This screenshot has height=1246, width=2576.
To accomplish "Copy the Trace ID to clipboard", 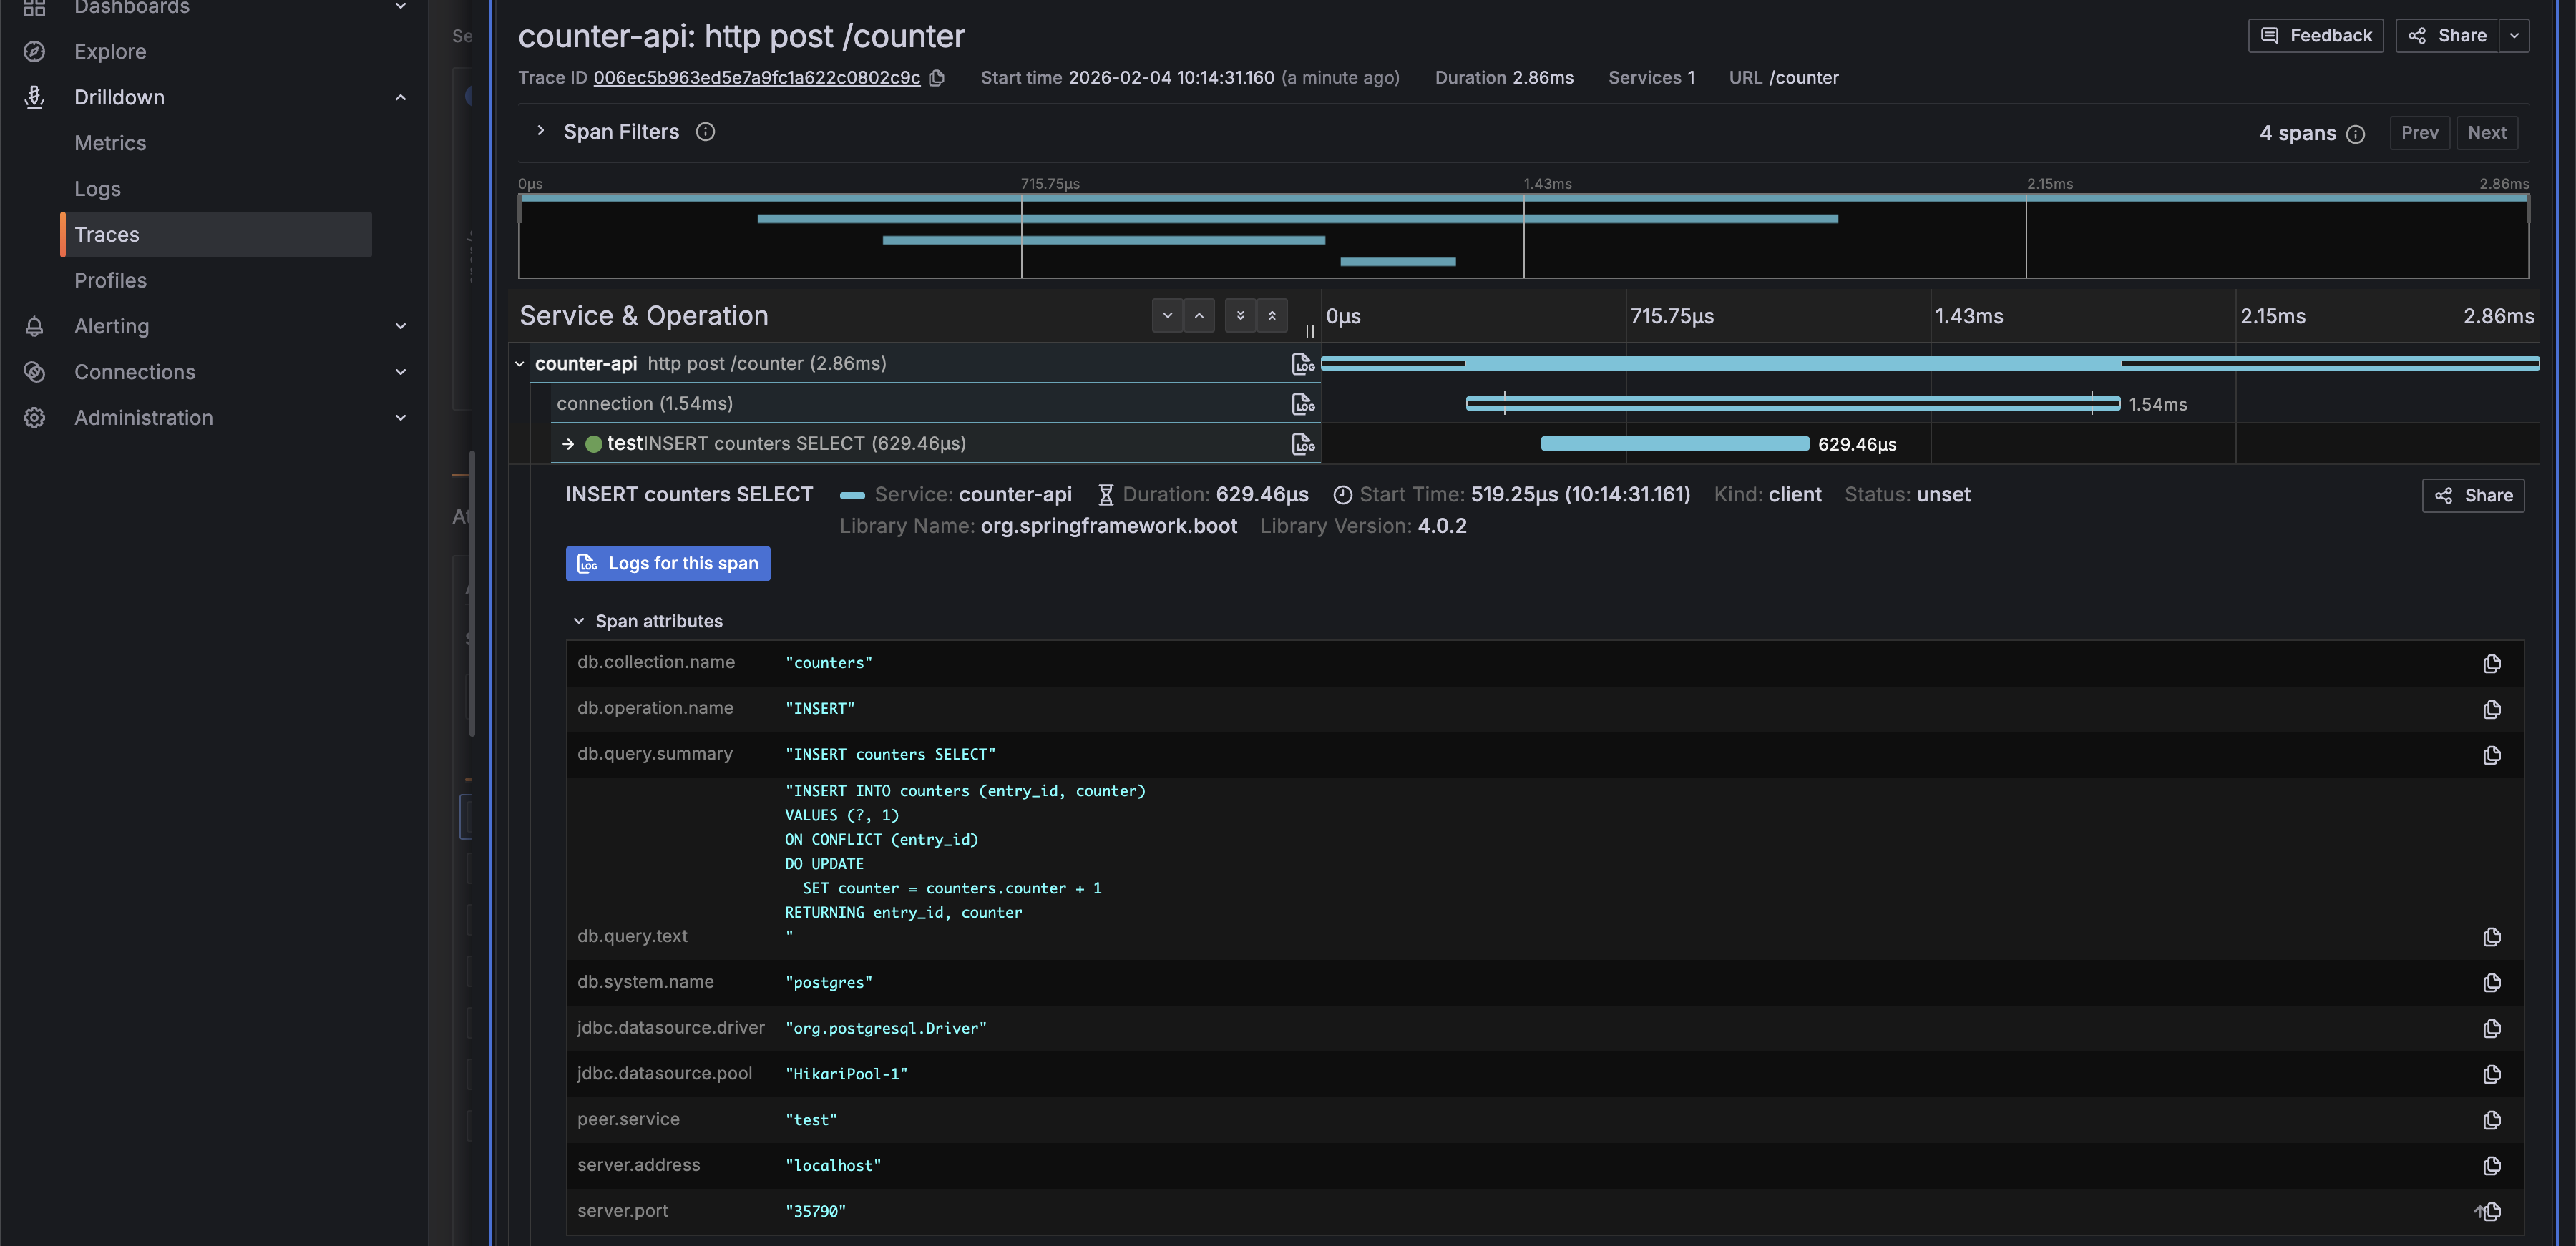I will (937, 78).
